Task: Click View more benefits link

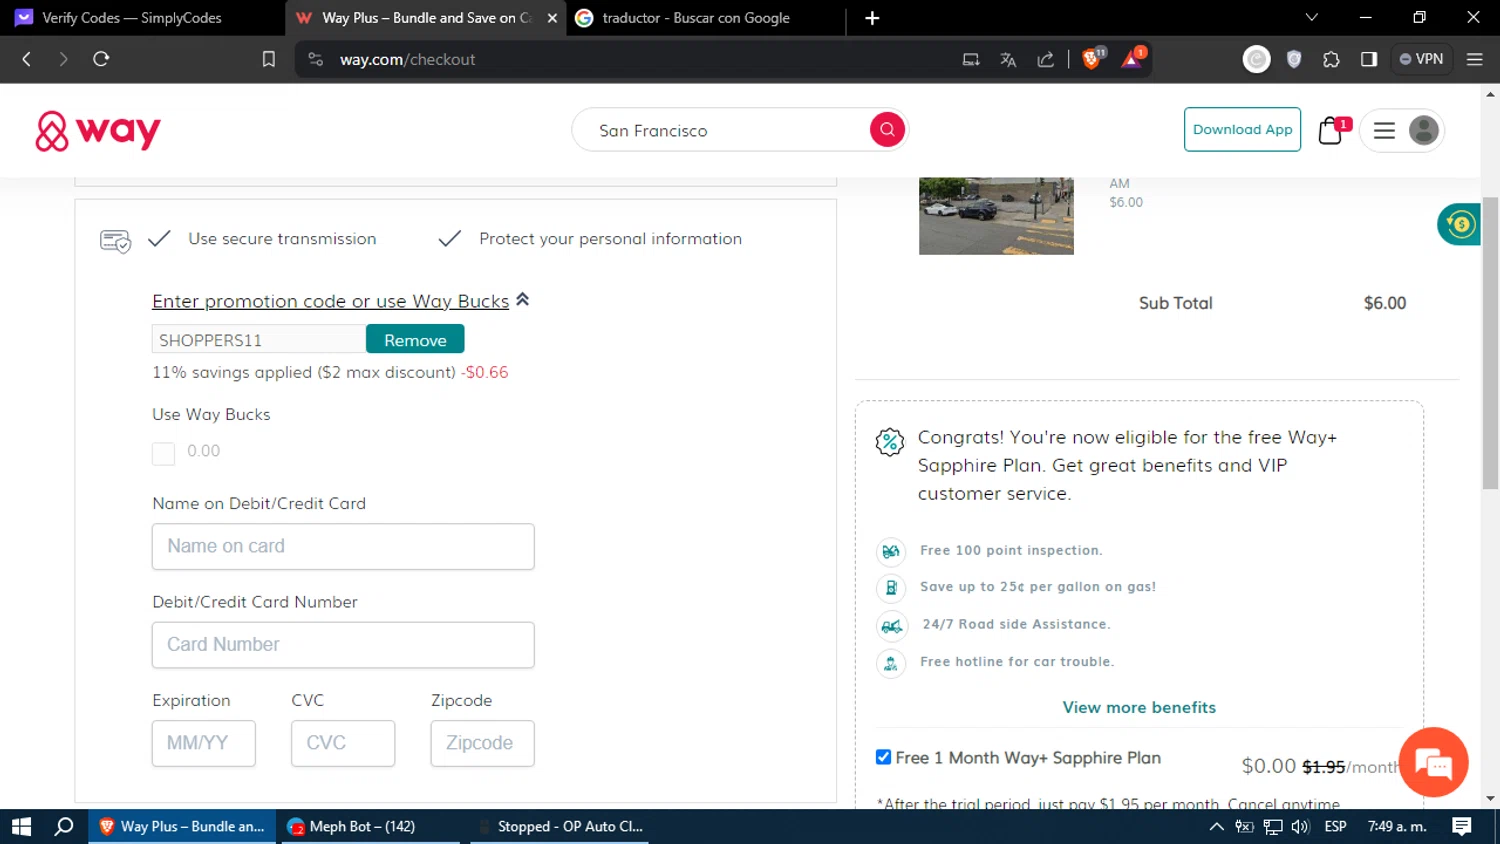Action: click(x=1139, y=707)
